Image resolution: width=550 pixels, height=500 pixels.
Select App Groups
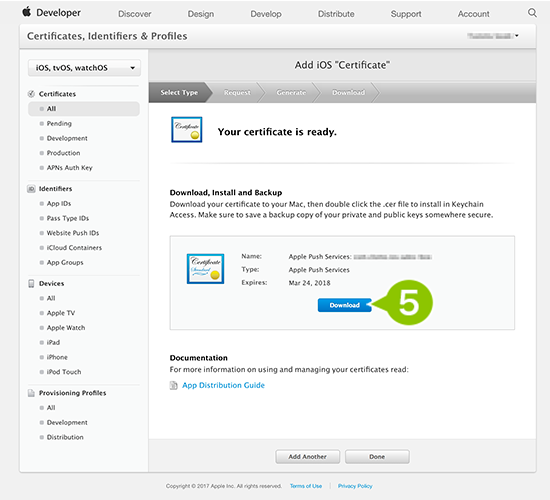point(65,262)
